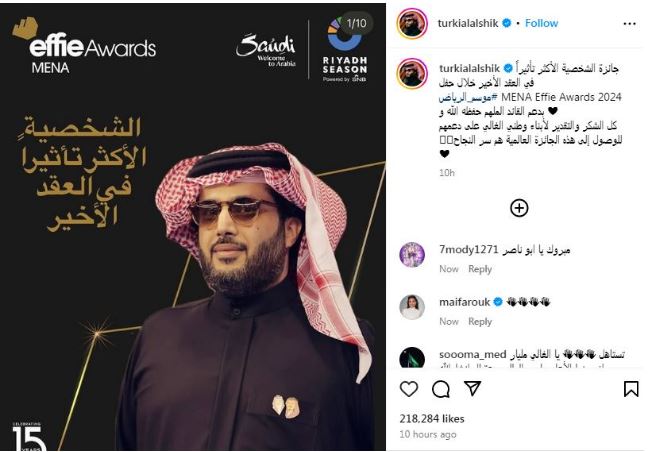Image resolution: width=669 pixels, height=452 pixels.
Task: Load more comments with plus circle
Action: click(519, 208)
